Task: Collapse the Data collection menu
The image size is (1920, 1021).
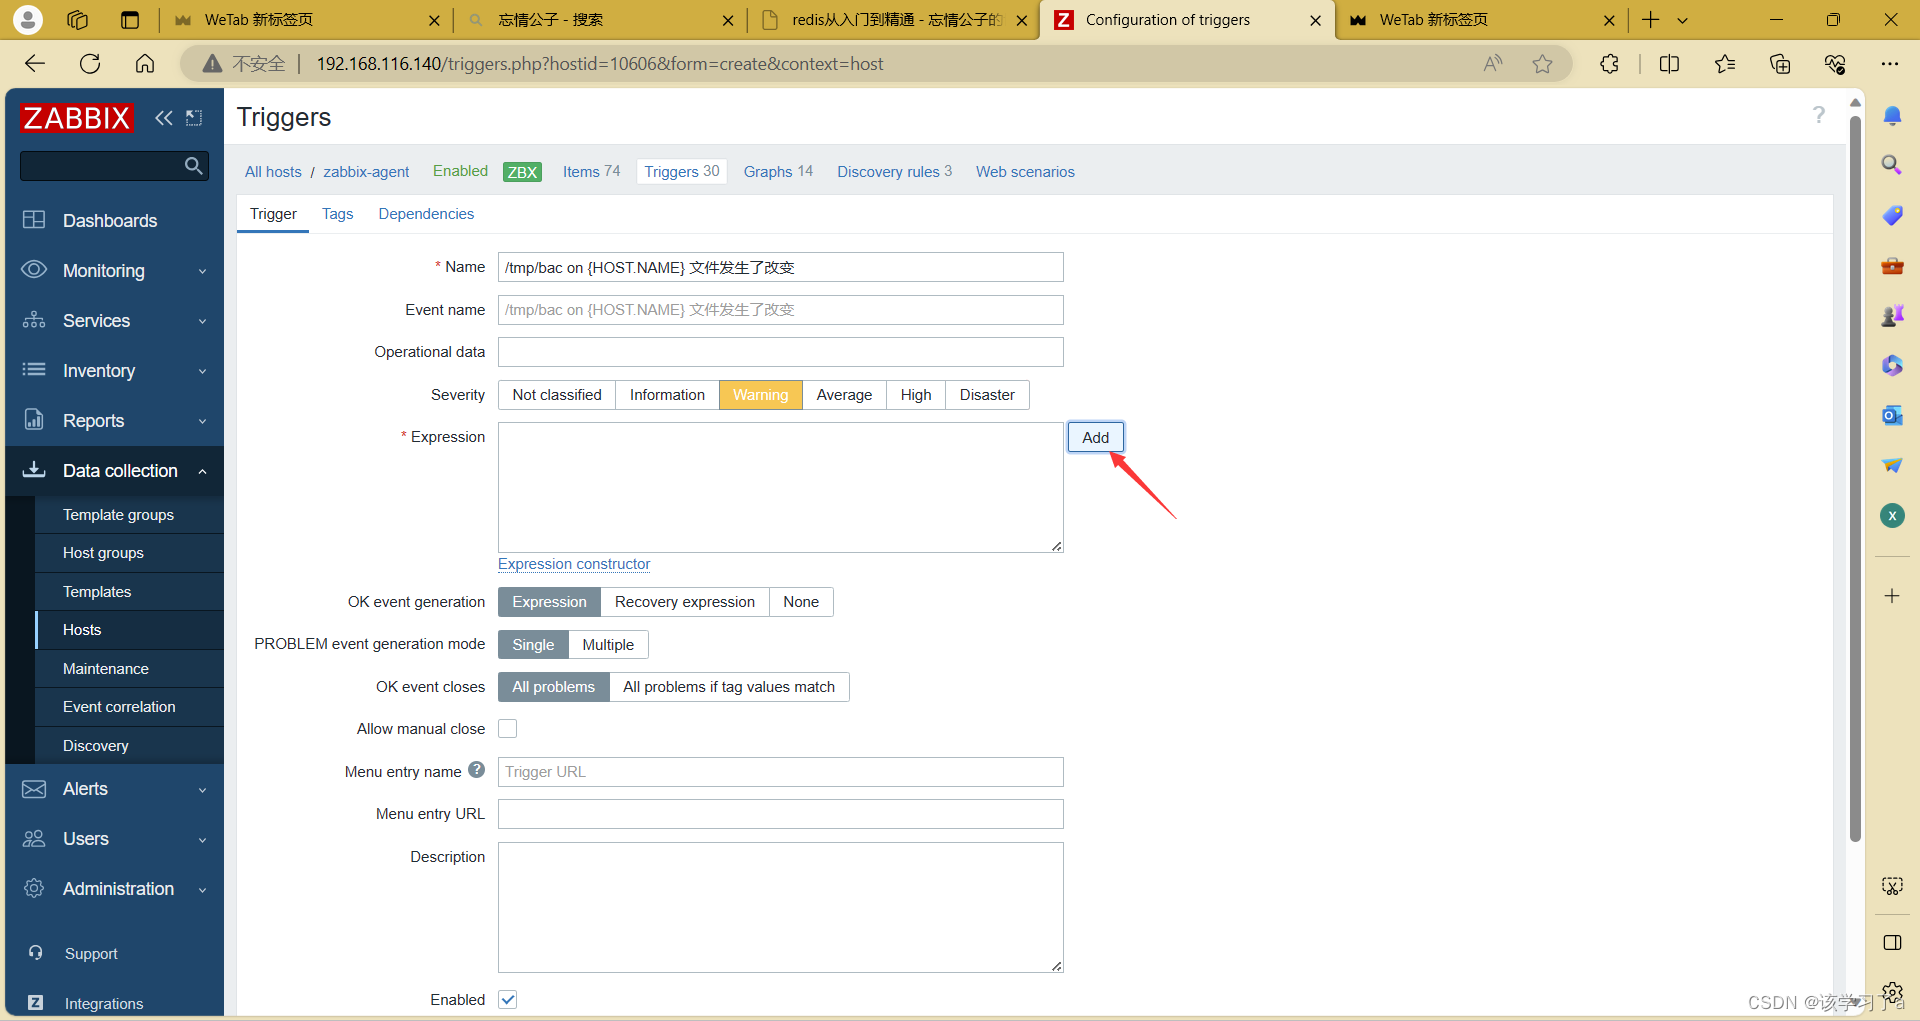Action: (114, 471)
